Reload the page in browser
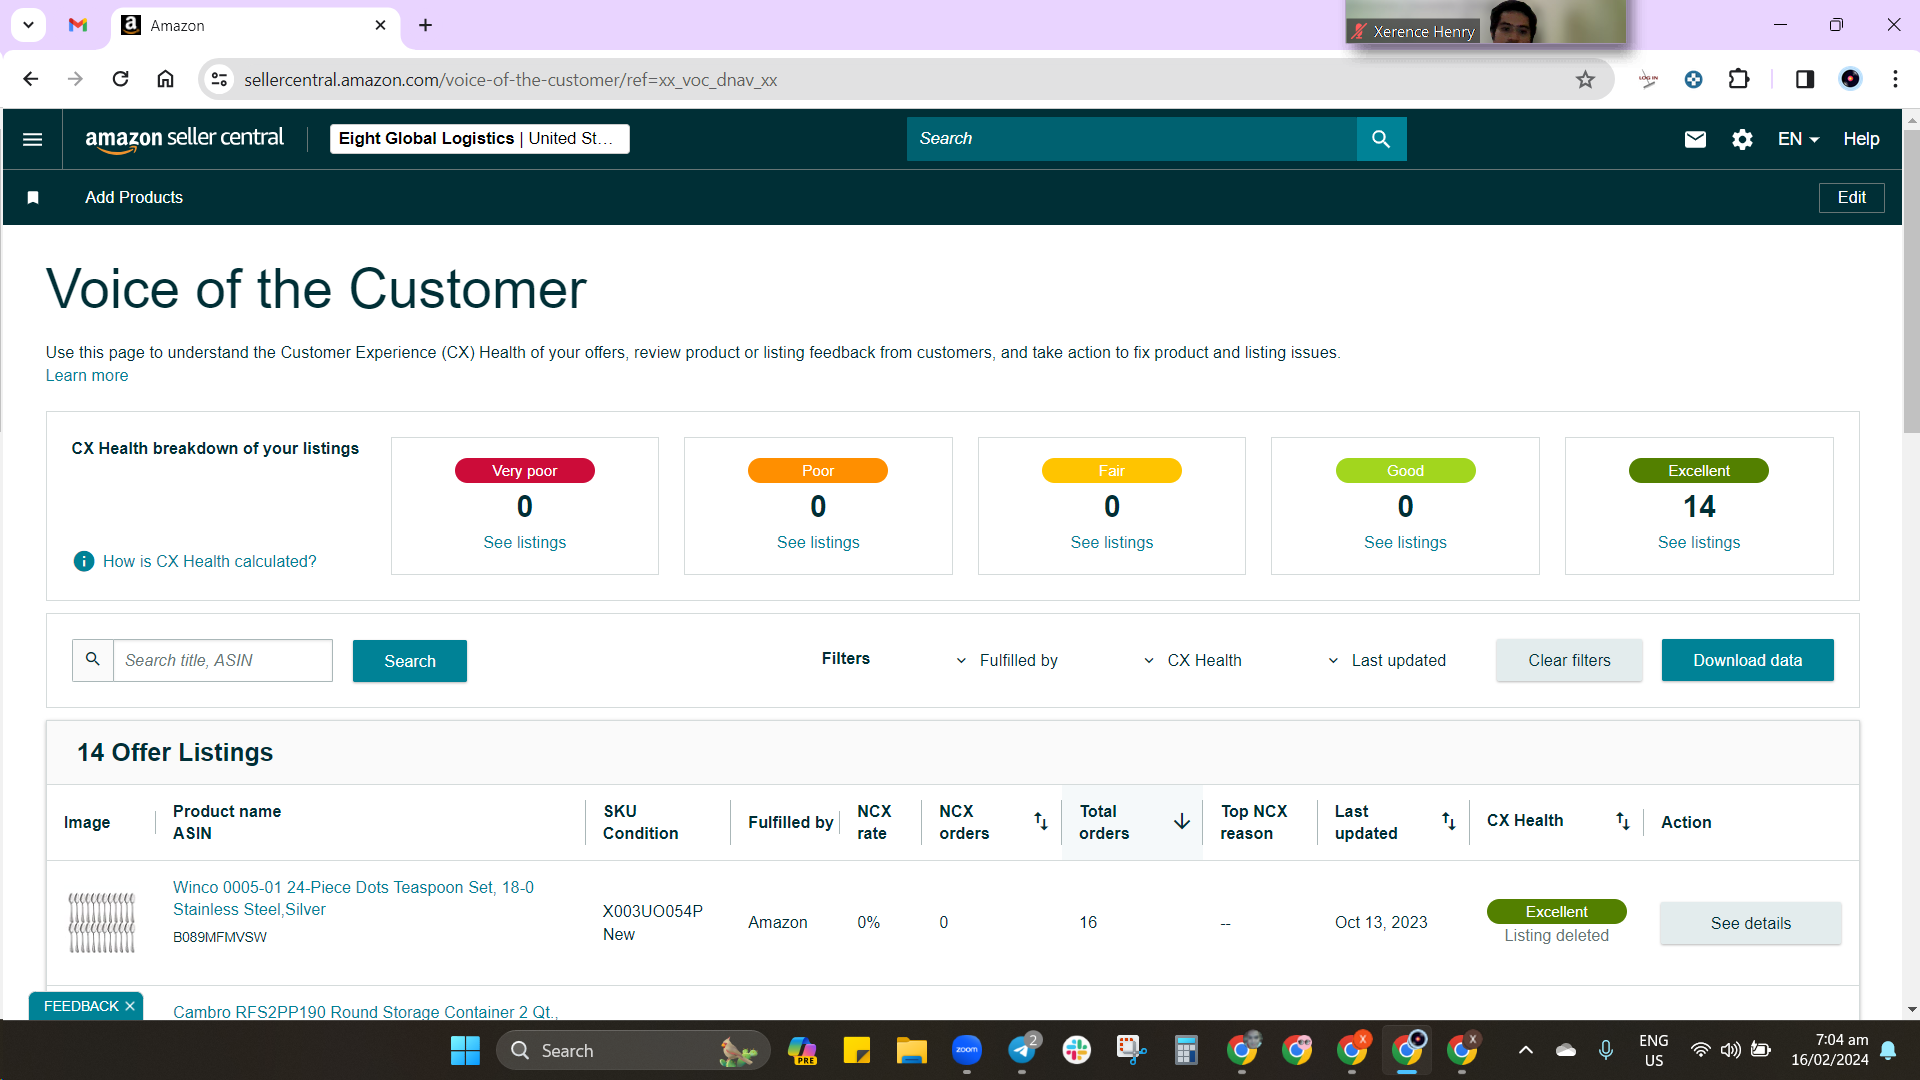Screen dimensions: 1920x1080 pyautogui.click(x=120, y=79)
